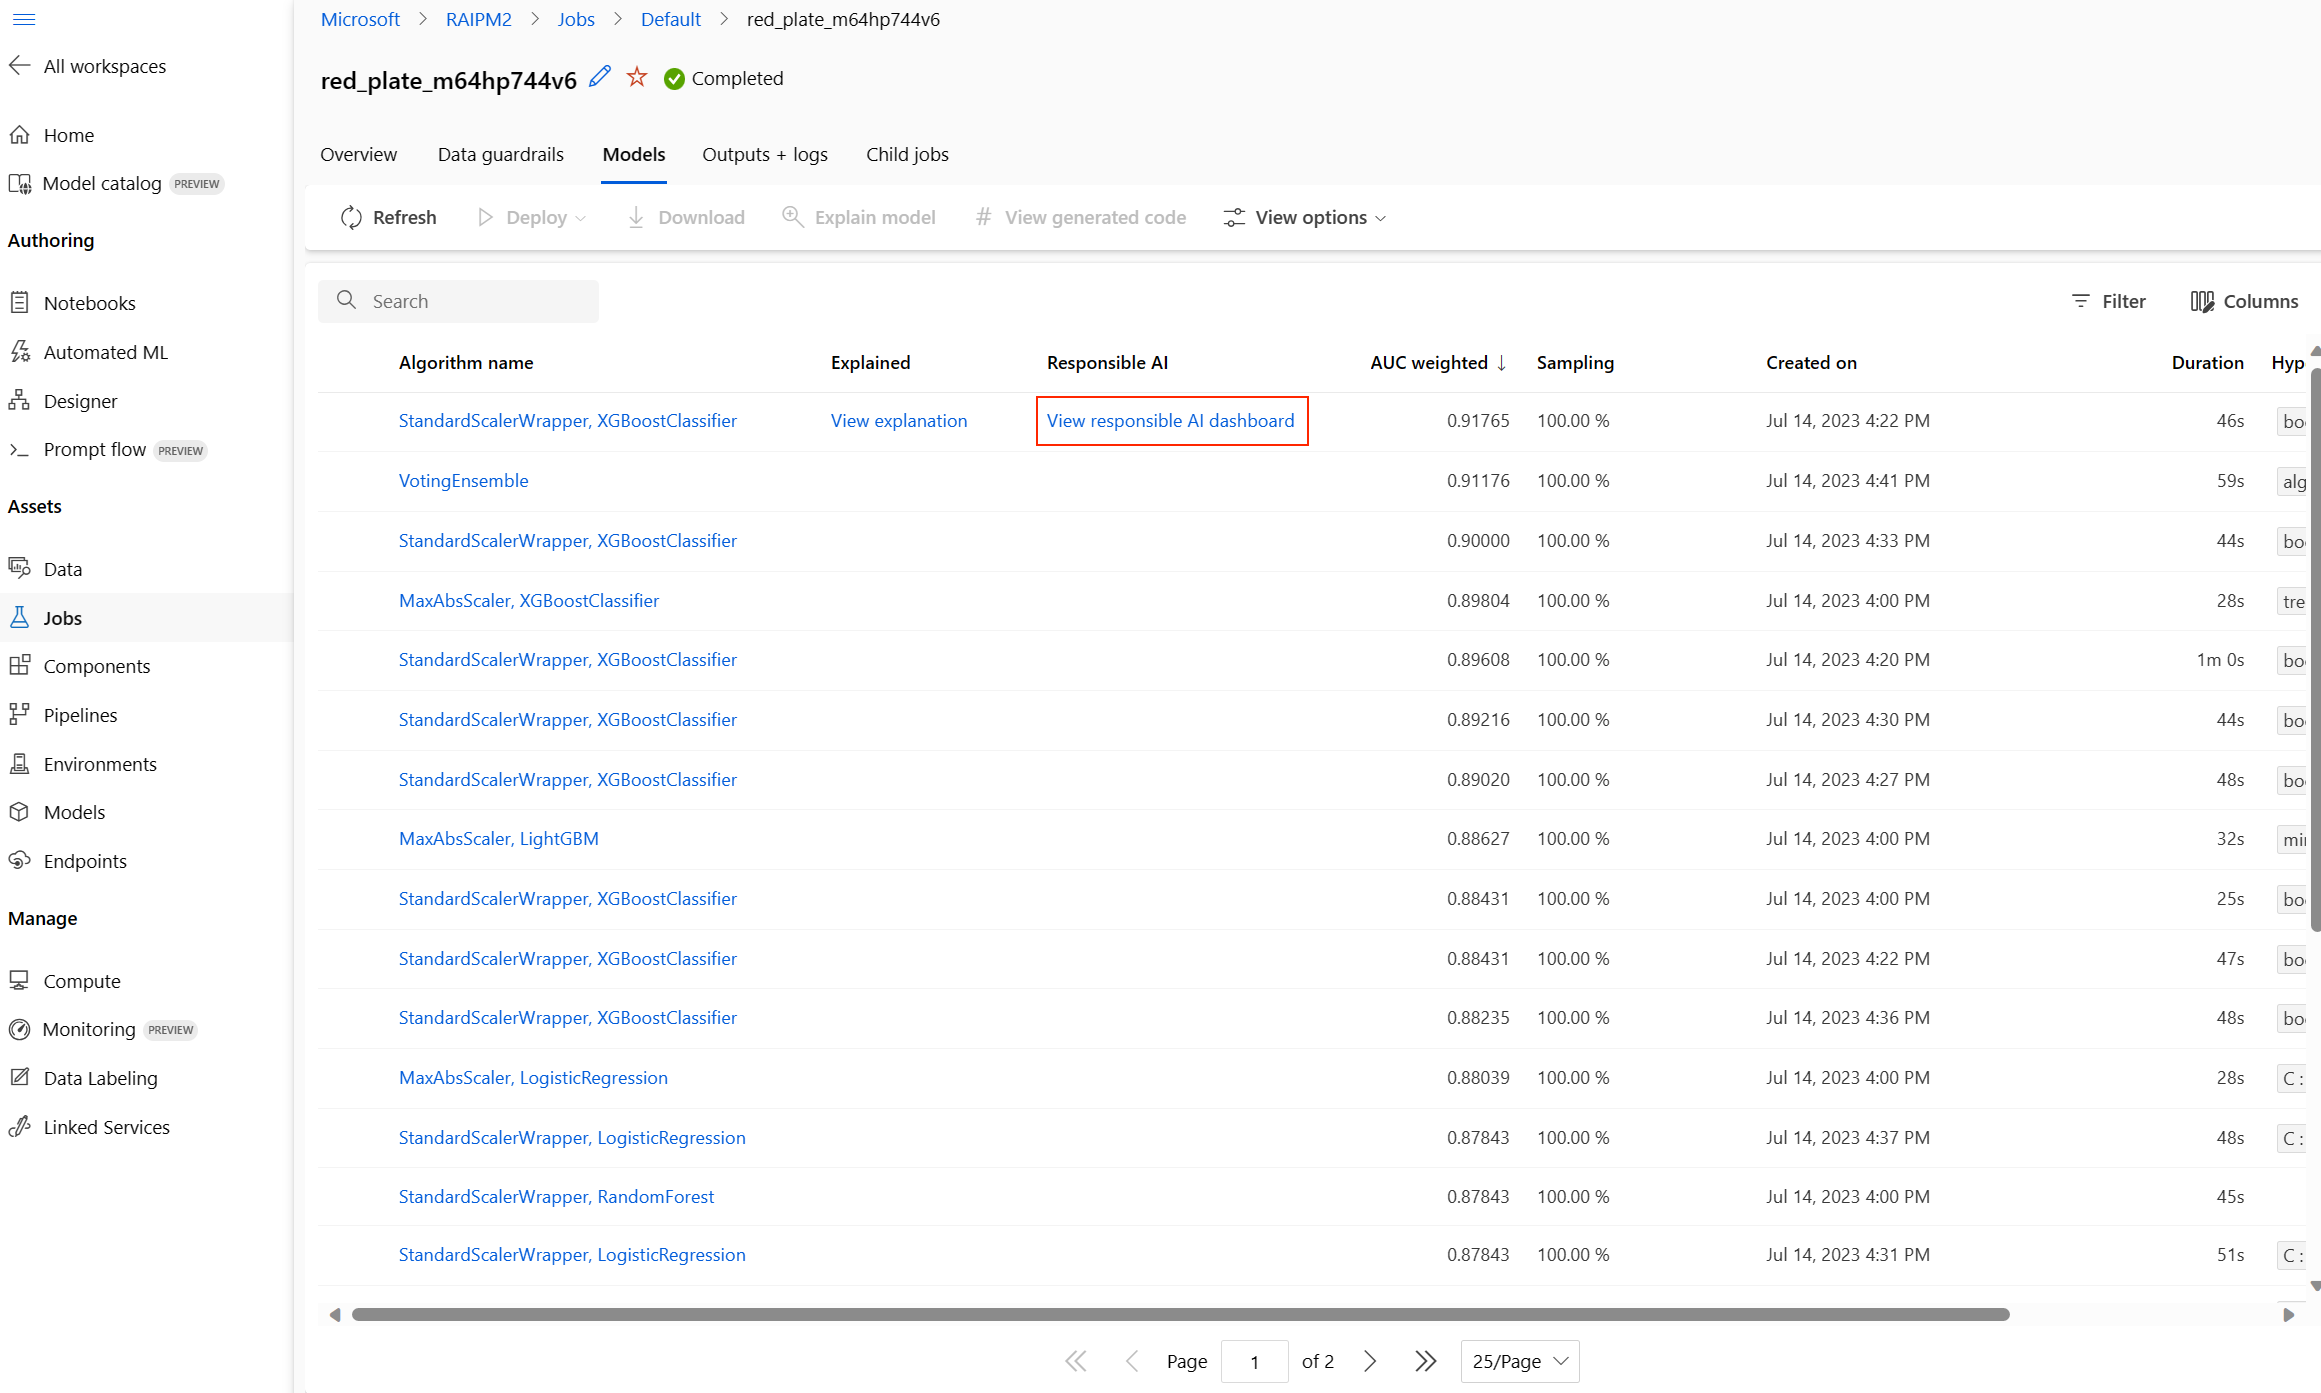Click the edit job name pencil icon
This screenshot has height=1393, width=2321.
coord(600,77)
